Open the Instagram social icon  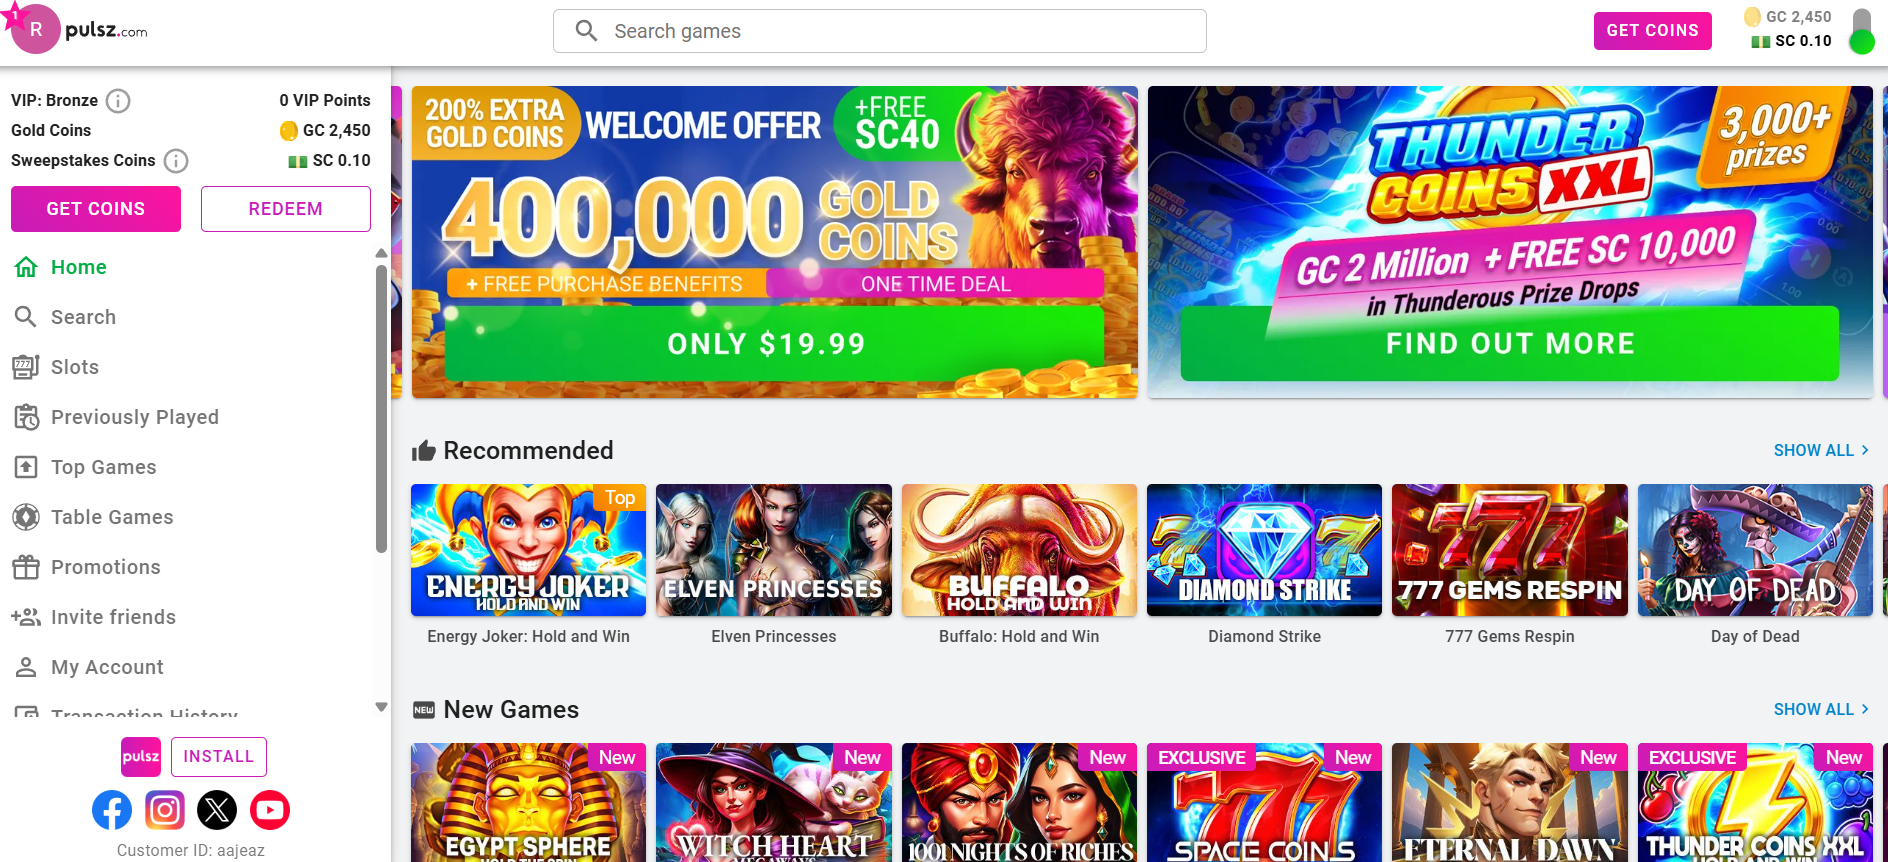click(165, 810)
